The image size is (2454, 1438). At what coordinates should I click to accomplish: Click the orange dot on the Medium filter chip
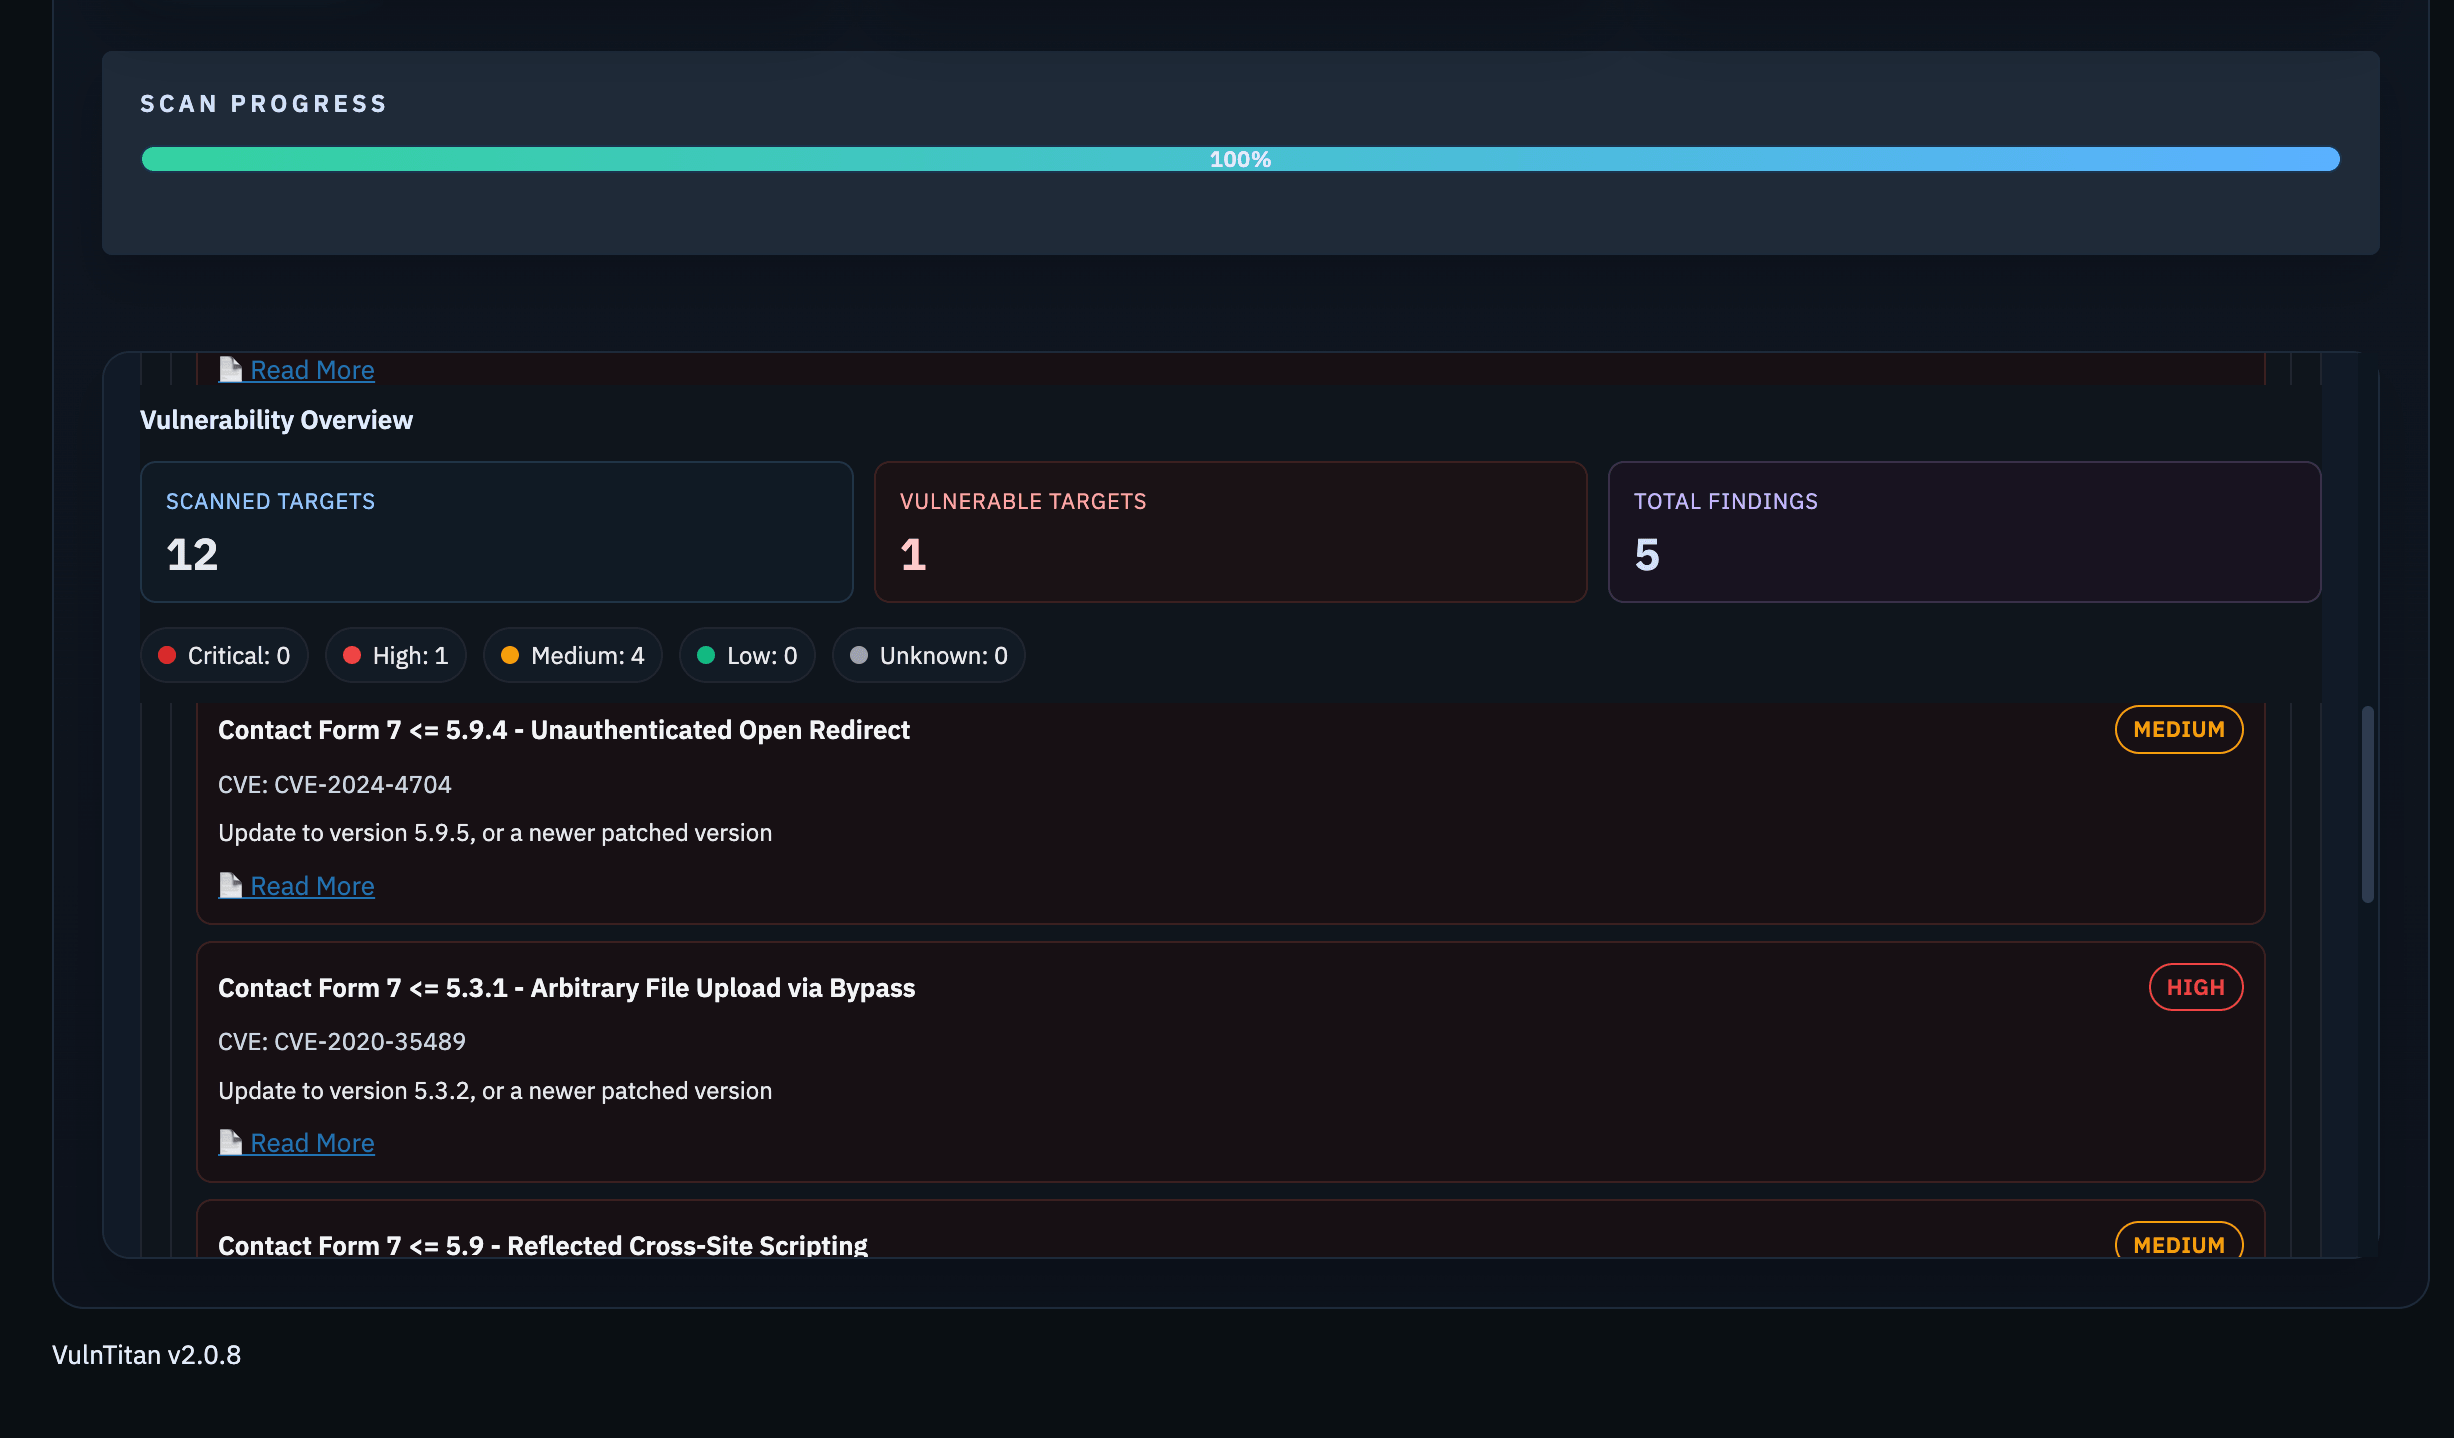tap(510, 655)
